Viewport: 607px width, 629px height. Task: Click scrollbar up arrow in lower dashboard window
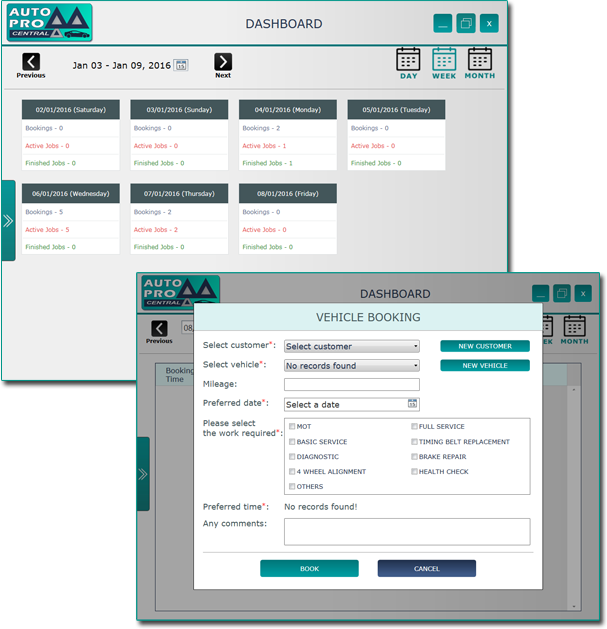click(574, 390)
